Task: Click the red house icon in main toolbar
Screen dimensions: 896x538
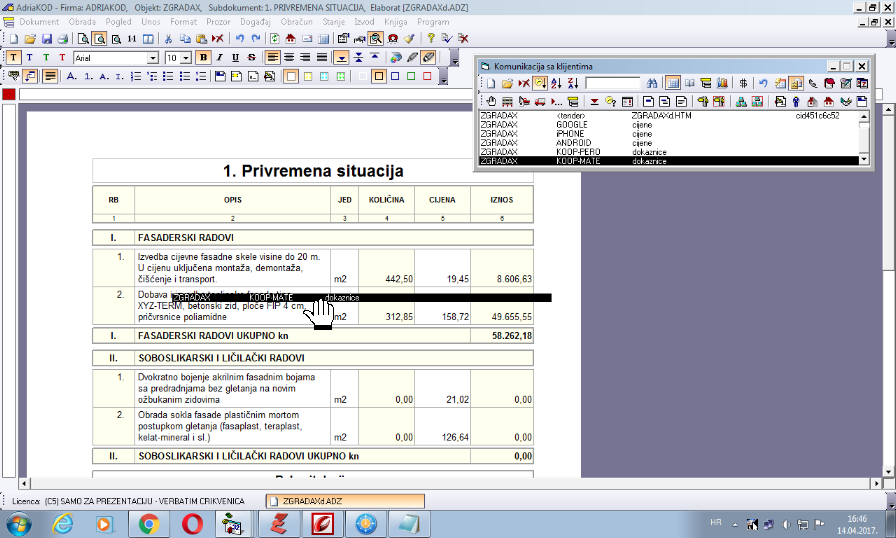Action: (x=290, y=39)
